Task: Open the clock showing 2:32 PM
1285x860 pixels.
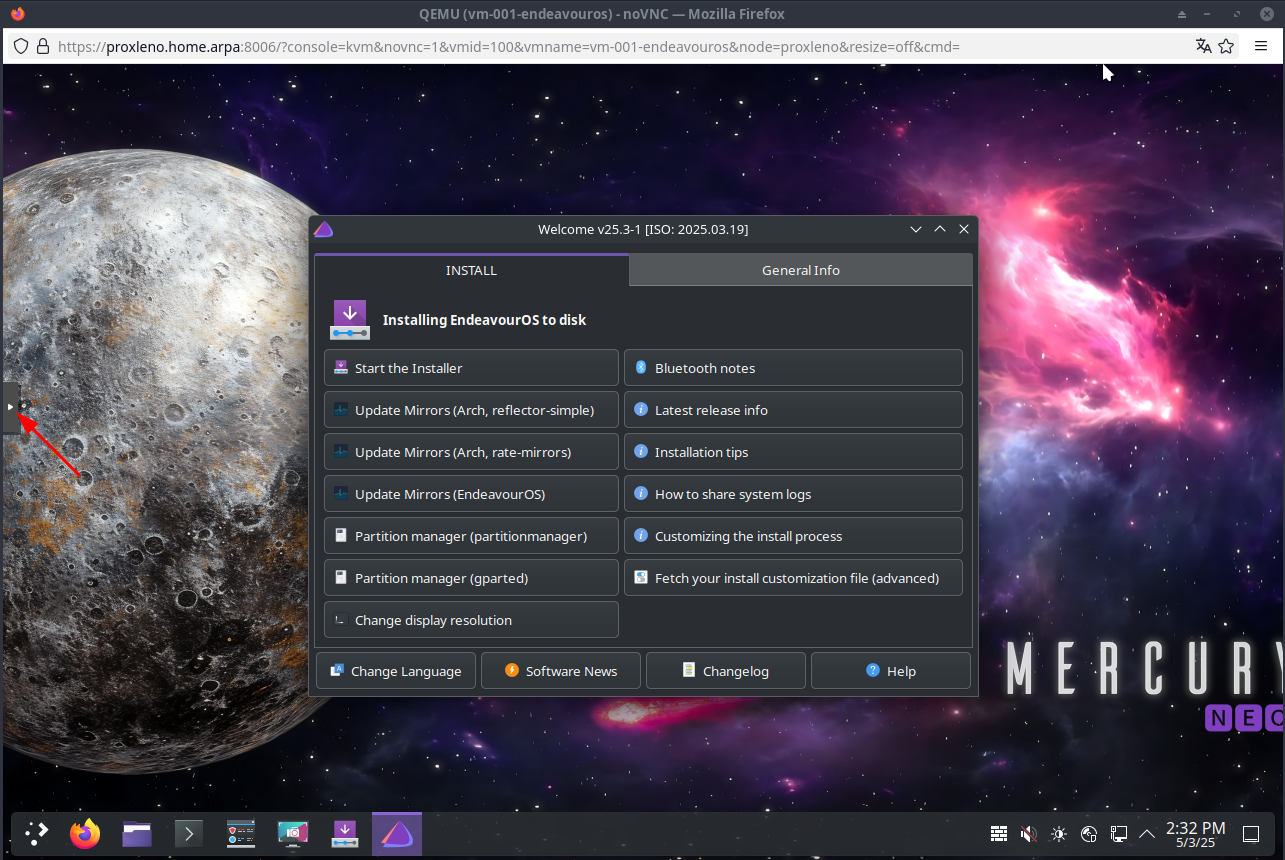Action: (1195, 834)
